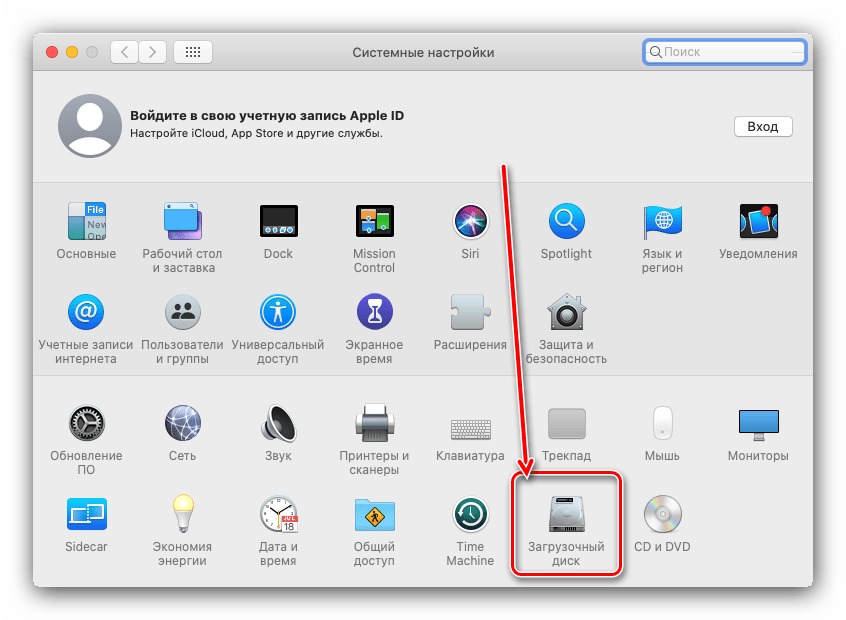846x620 pixels.
Task: Click 'Войдите в свою учетную запись Apple ID' text
Action: pos(267,115)
